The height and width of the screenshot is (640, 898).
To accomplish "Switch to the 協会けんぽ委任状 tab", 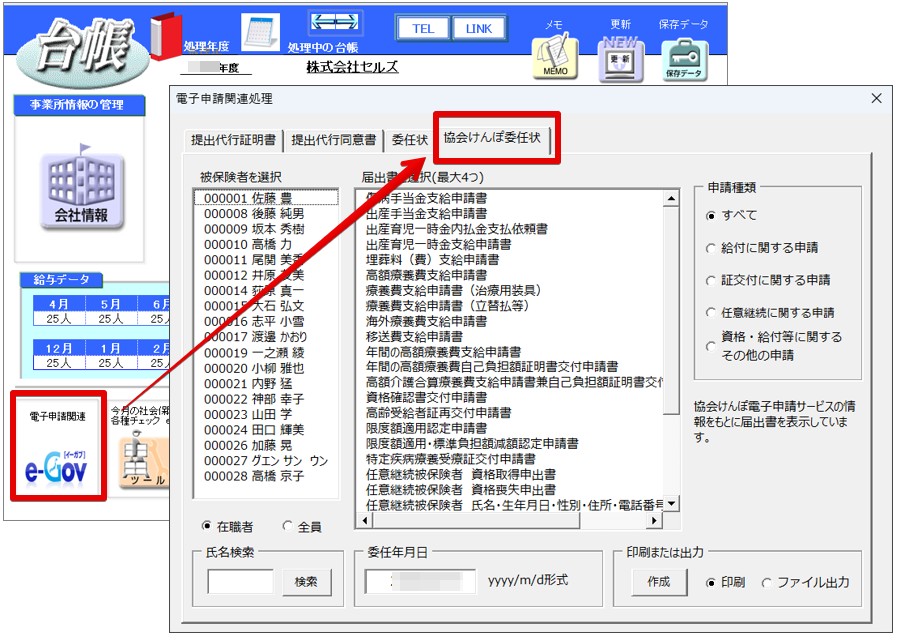I will pos(492,138).
